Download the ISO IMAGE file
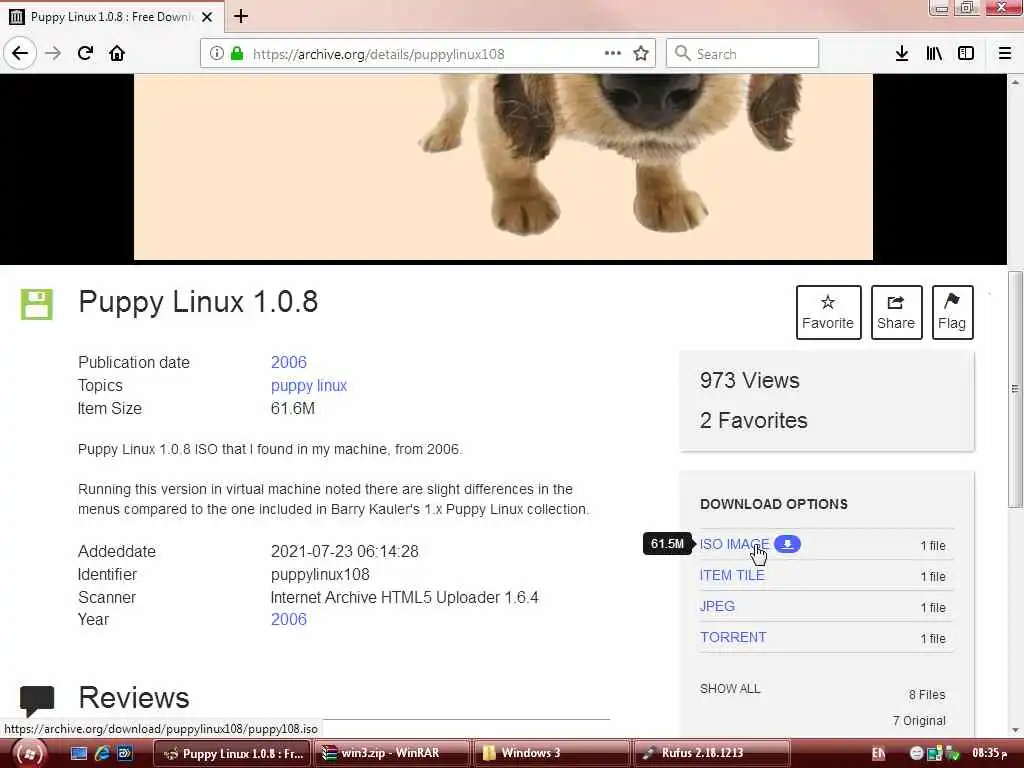 [734, 544]
